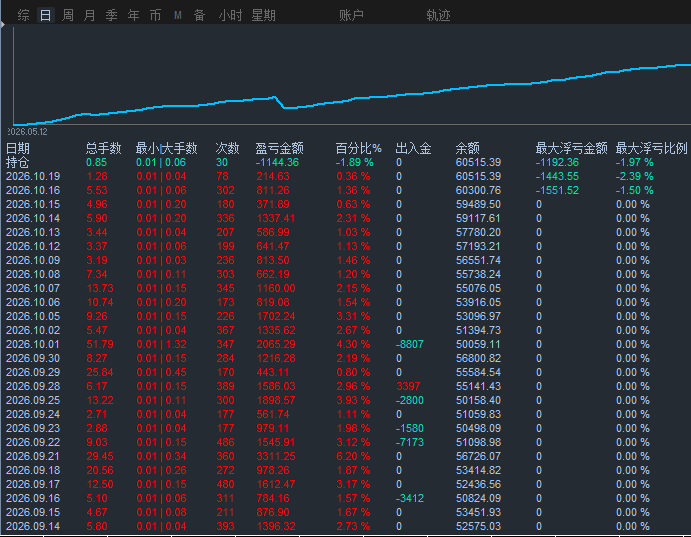Open the 季 (quarterly) tab
691x537 pixels.
[x=111, y=15]
